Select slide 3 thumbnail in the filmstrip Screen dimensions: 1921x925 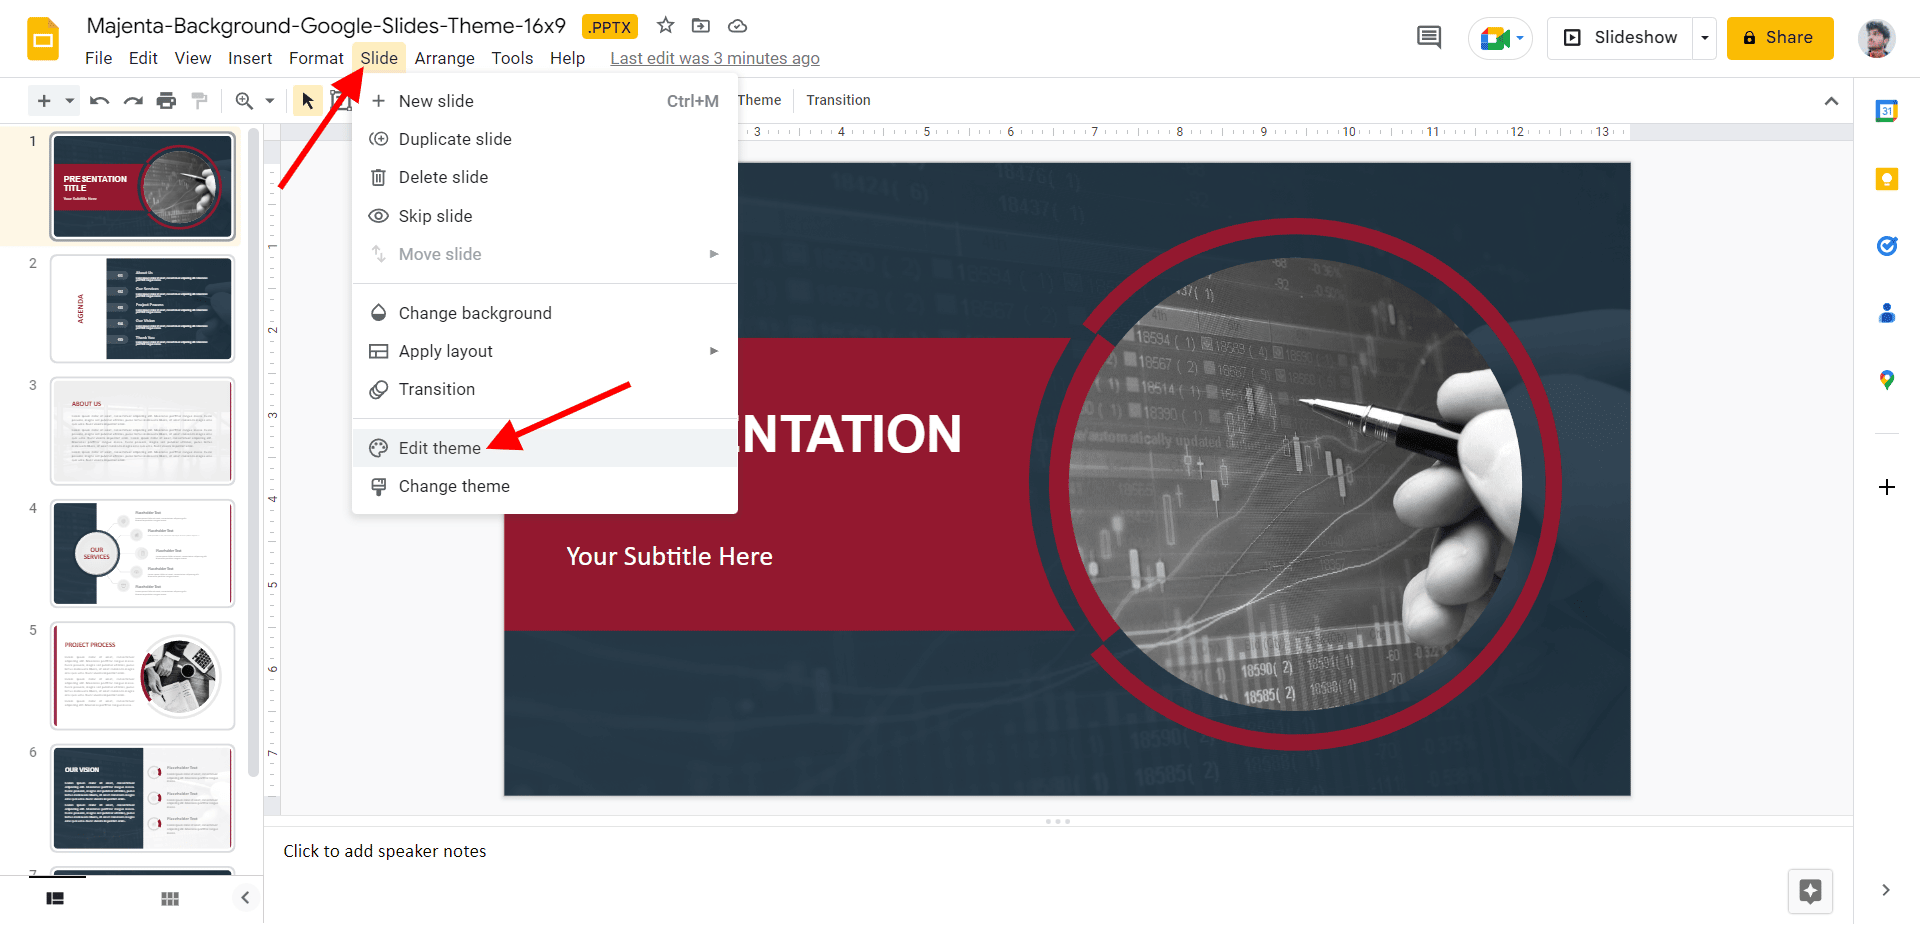point(142,431)
